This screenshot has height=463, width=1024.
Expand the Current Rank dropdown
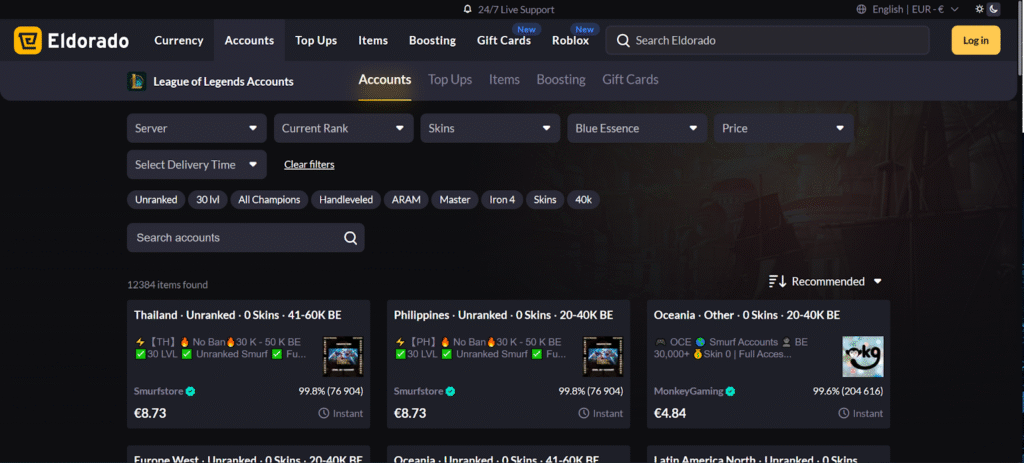pos(343,128)
